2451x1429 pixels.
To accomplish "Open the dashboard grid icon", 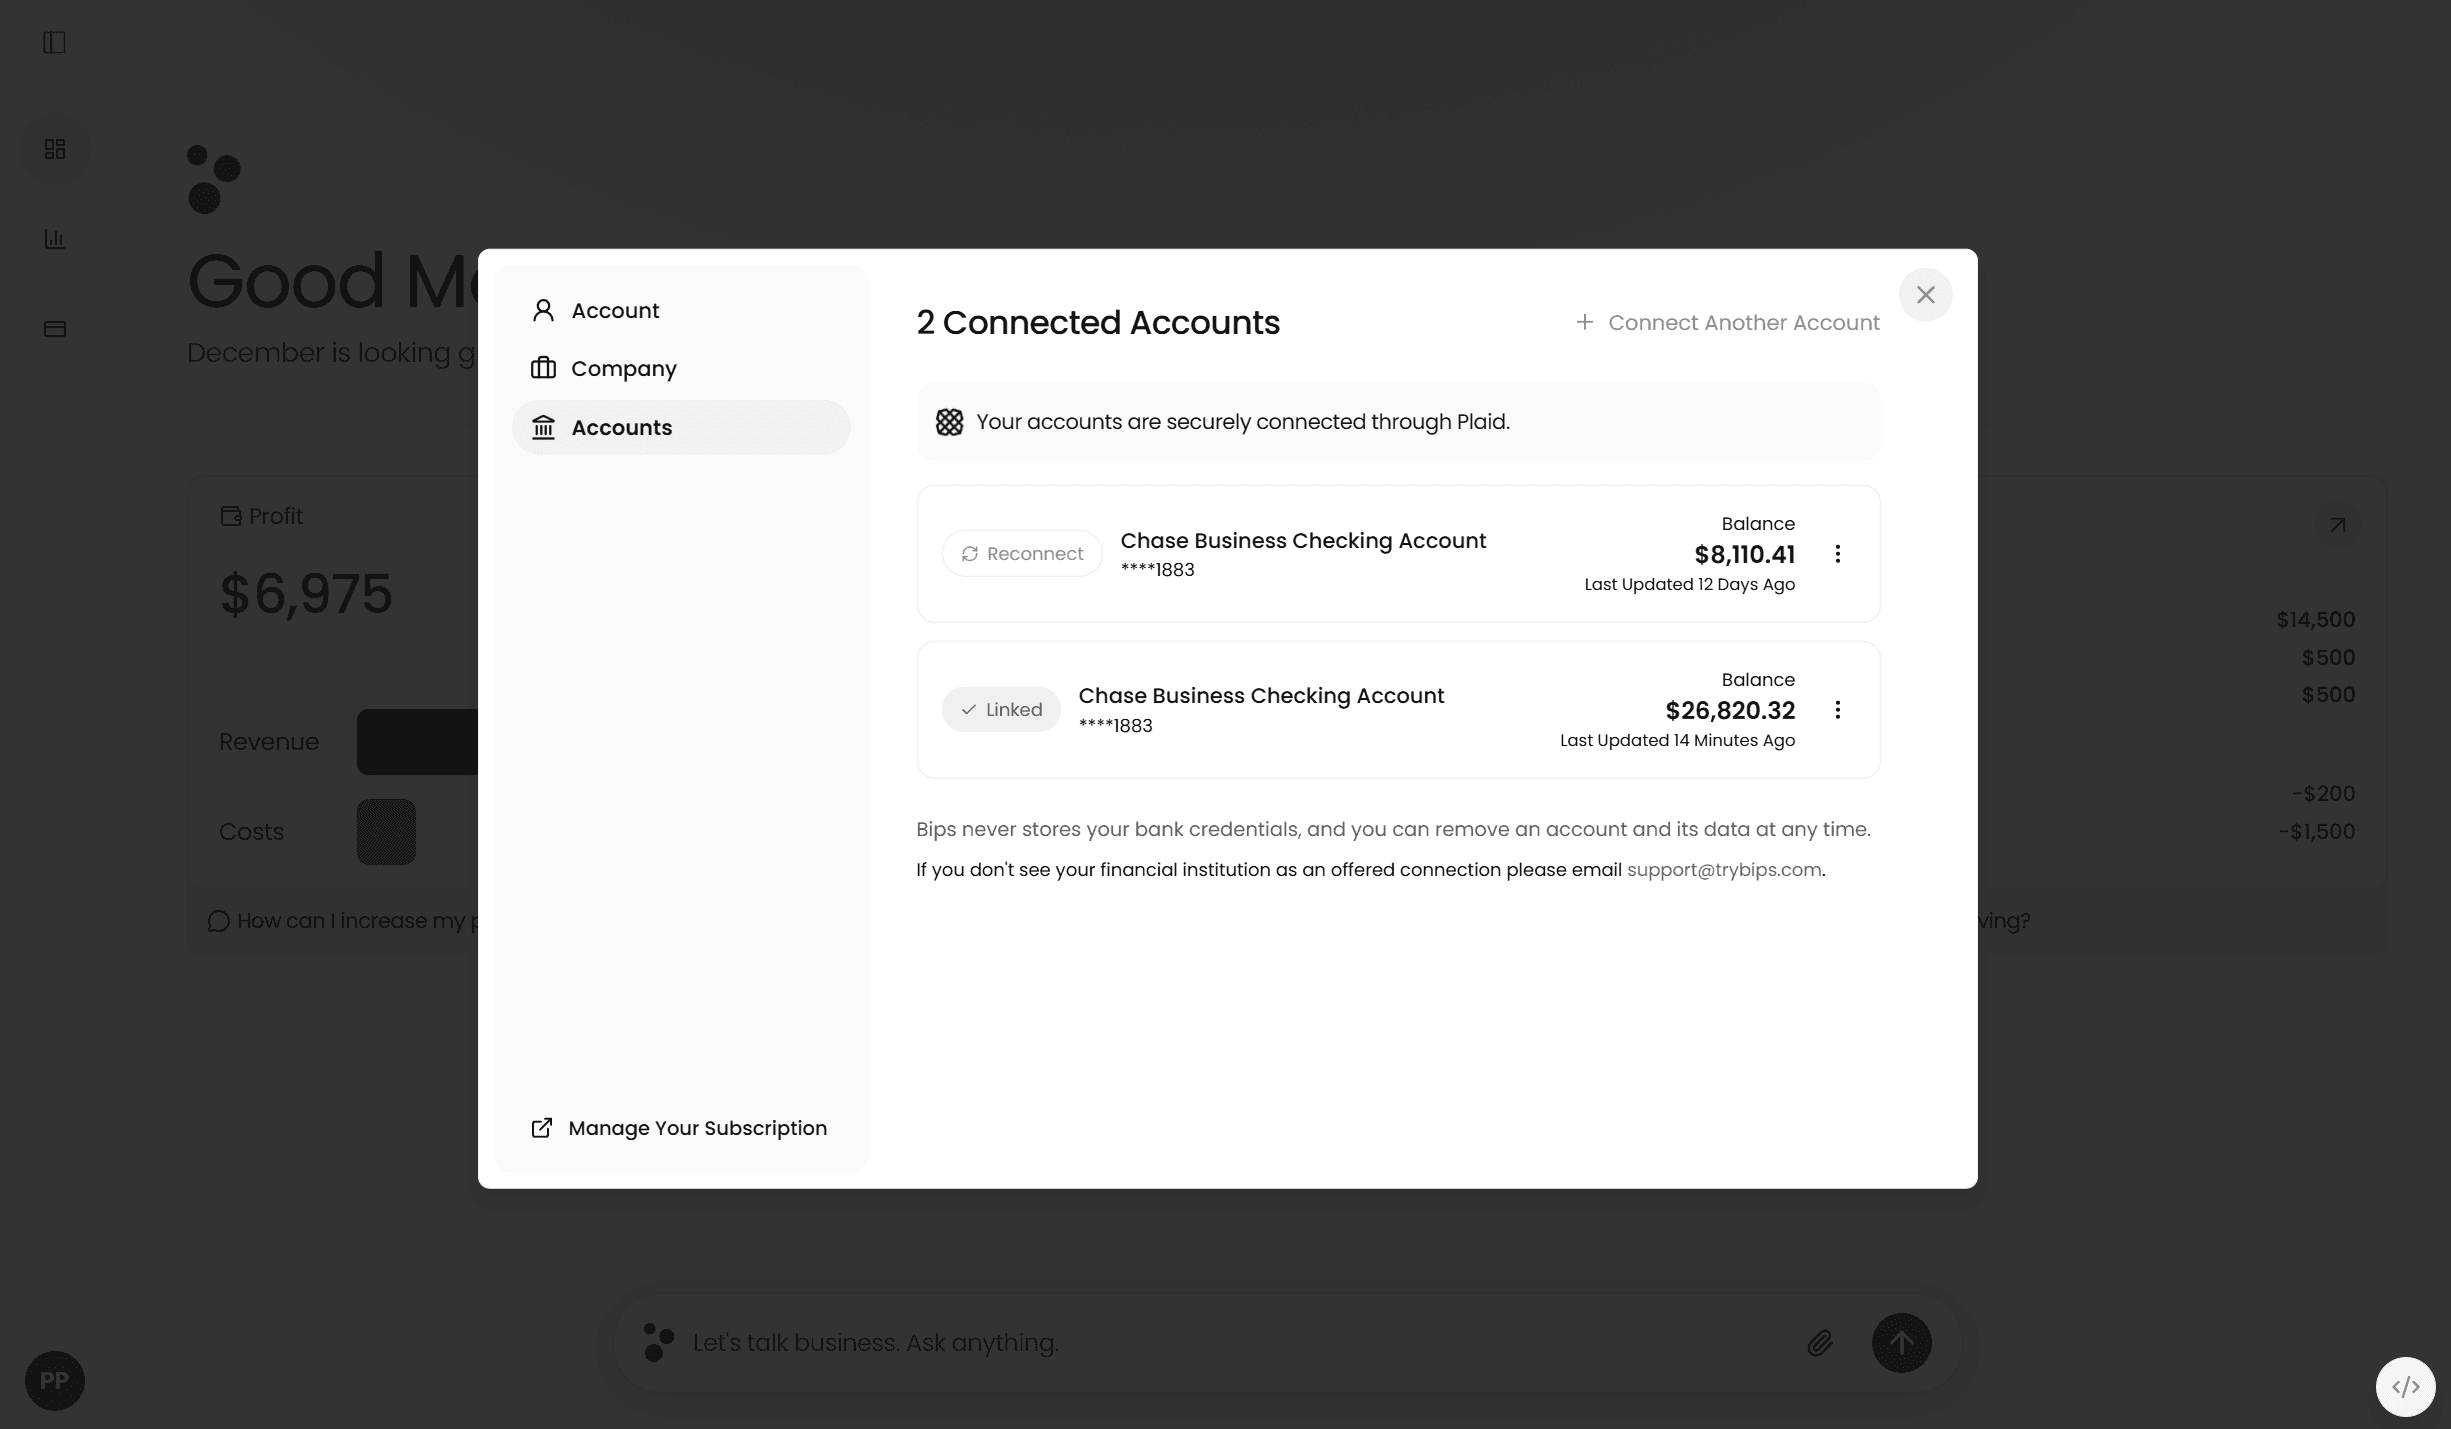I will coord(55,149).
